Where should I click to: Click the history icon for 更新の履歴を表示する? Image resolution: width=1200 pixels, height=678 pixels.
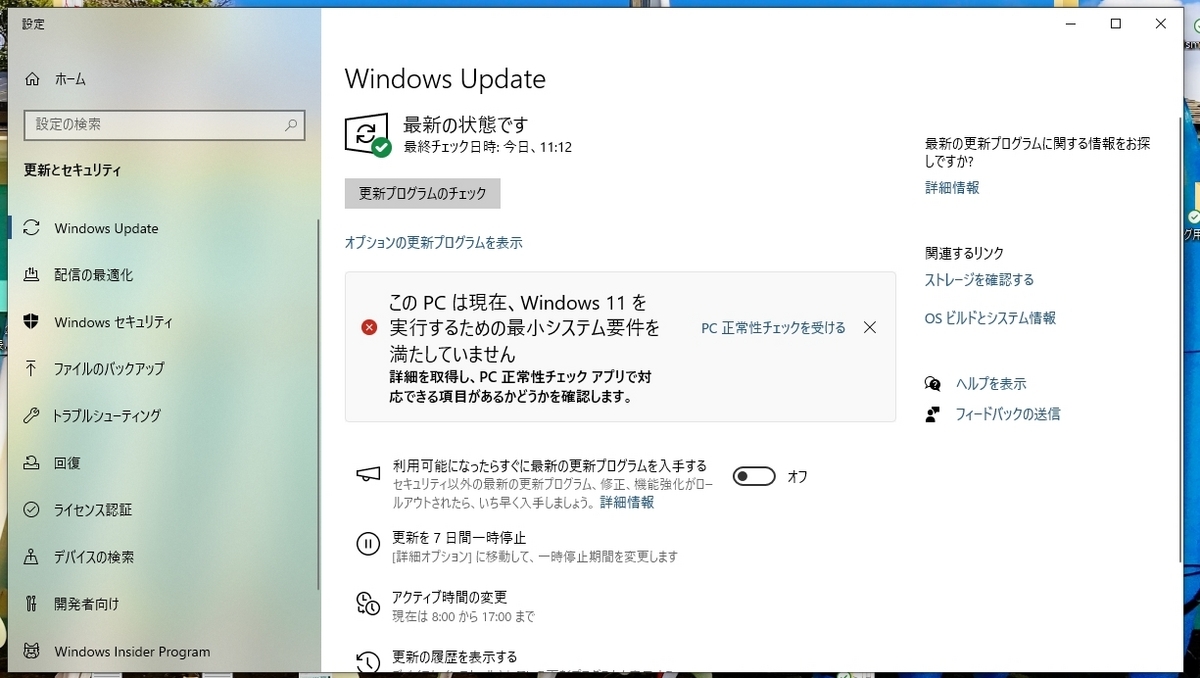(x=368, y=660)
